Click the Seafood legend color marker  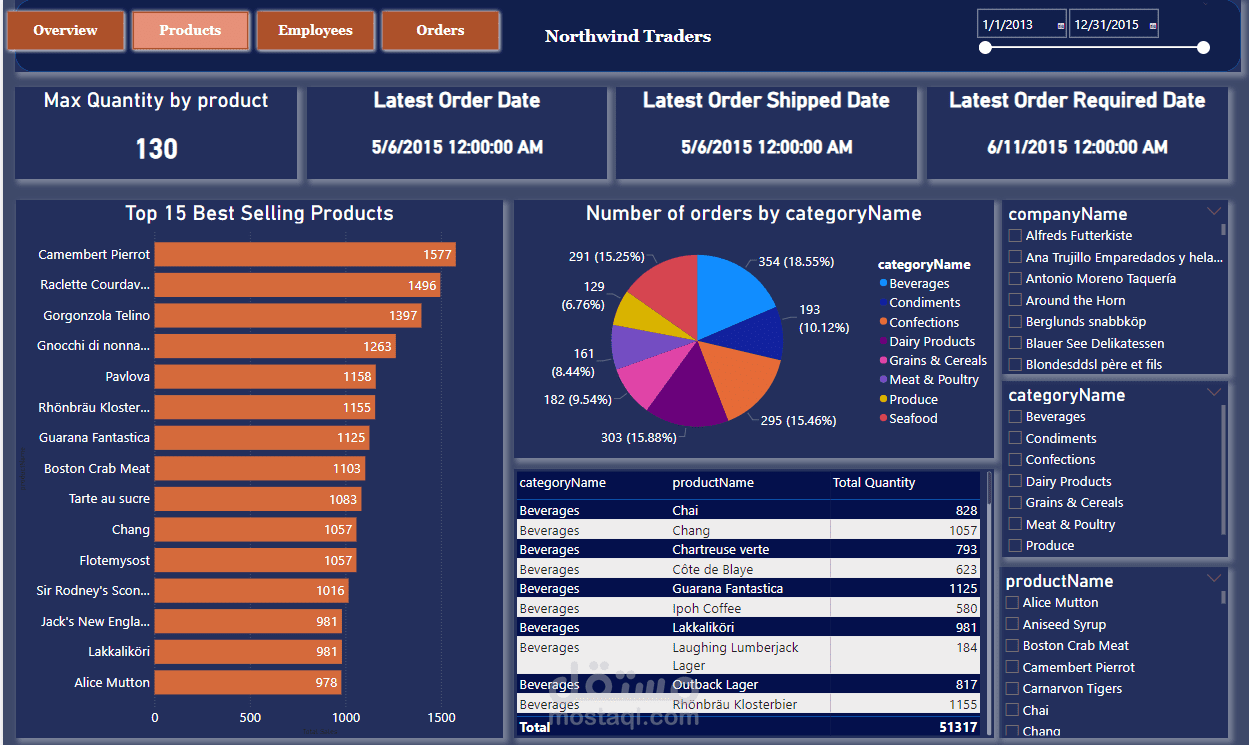tap(883, 418)
